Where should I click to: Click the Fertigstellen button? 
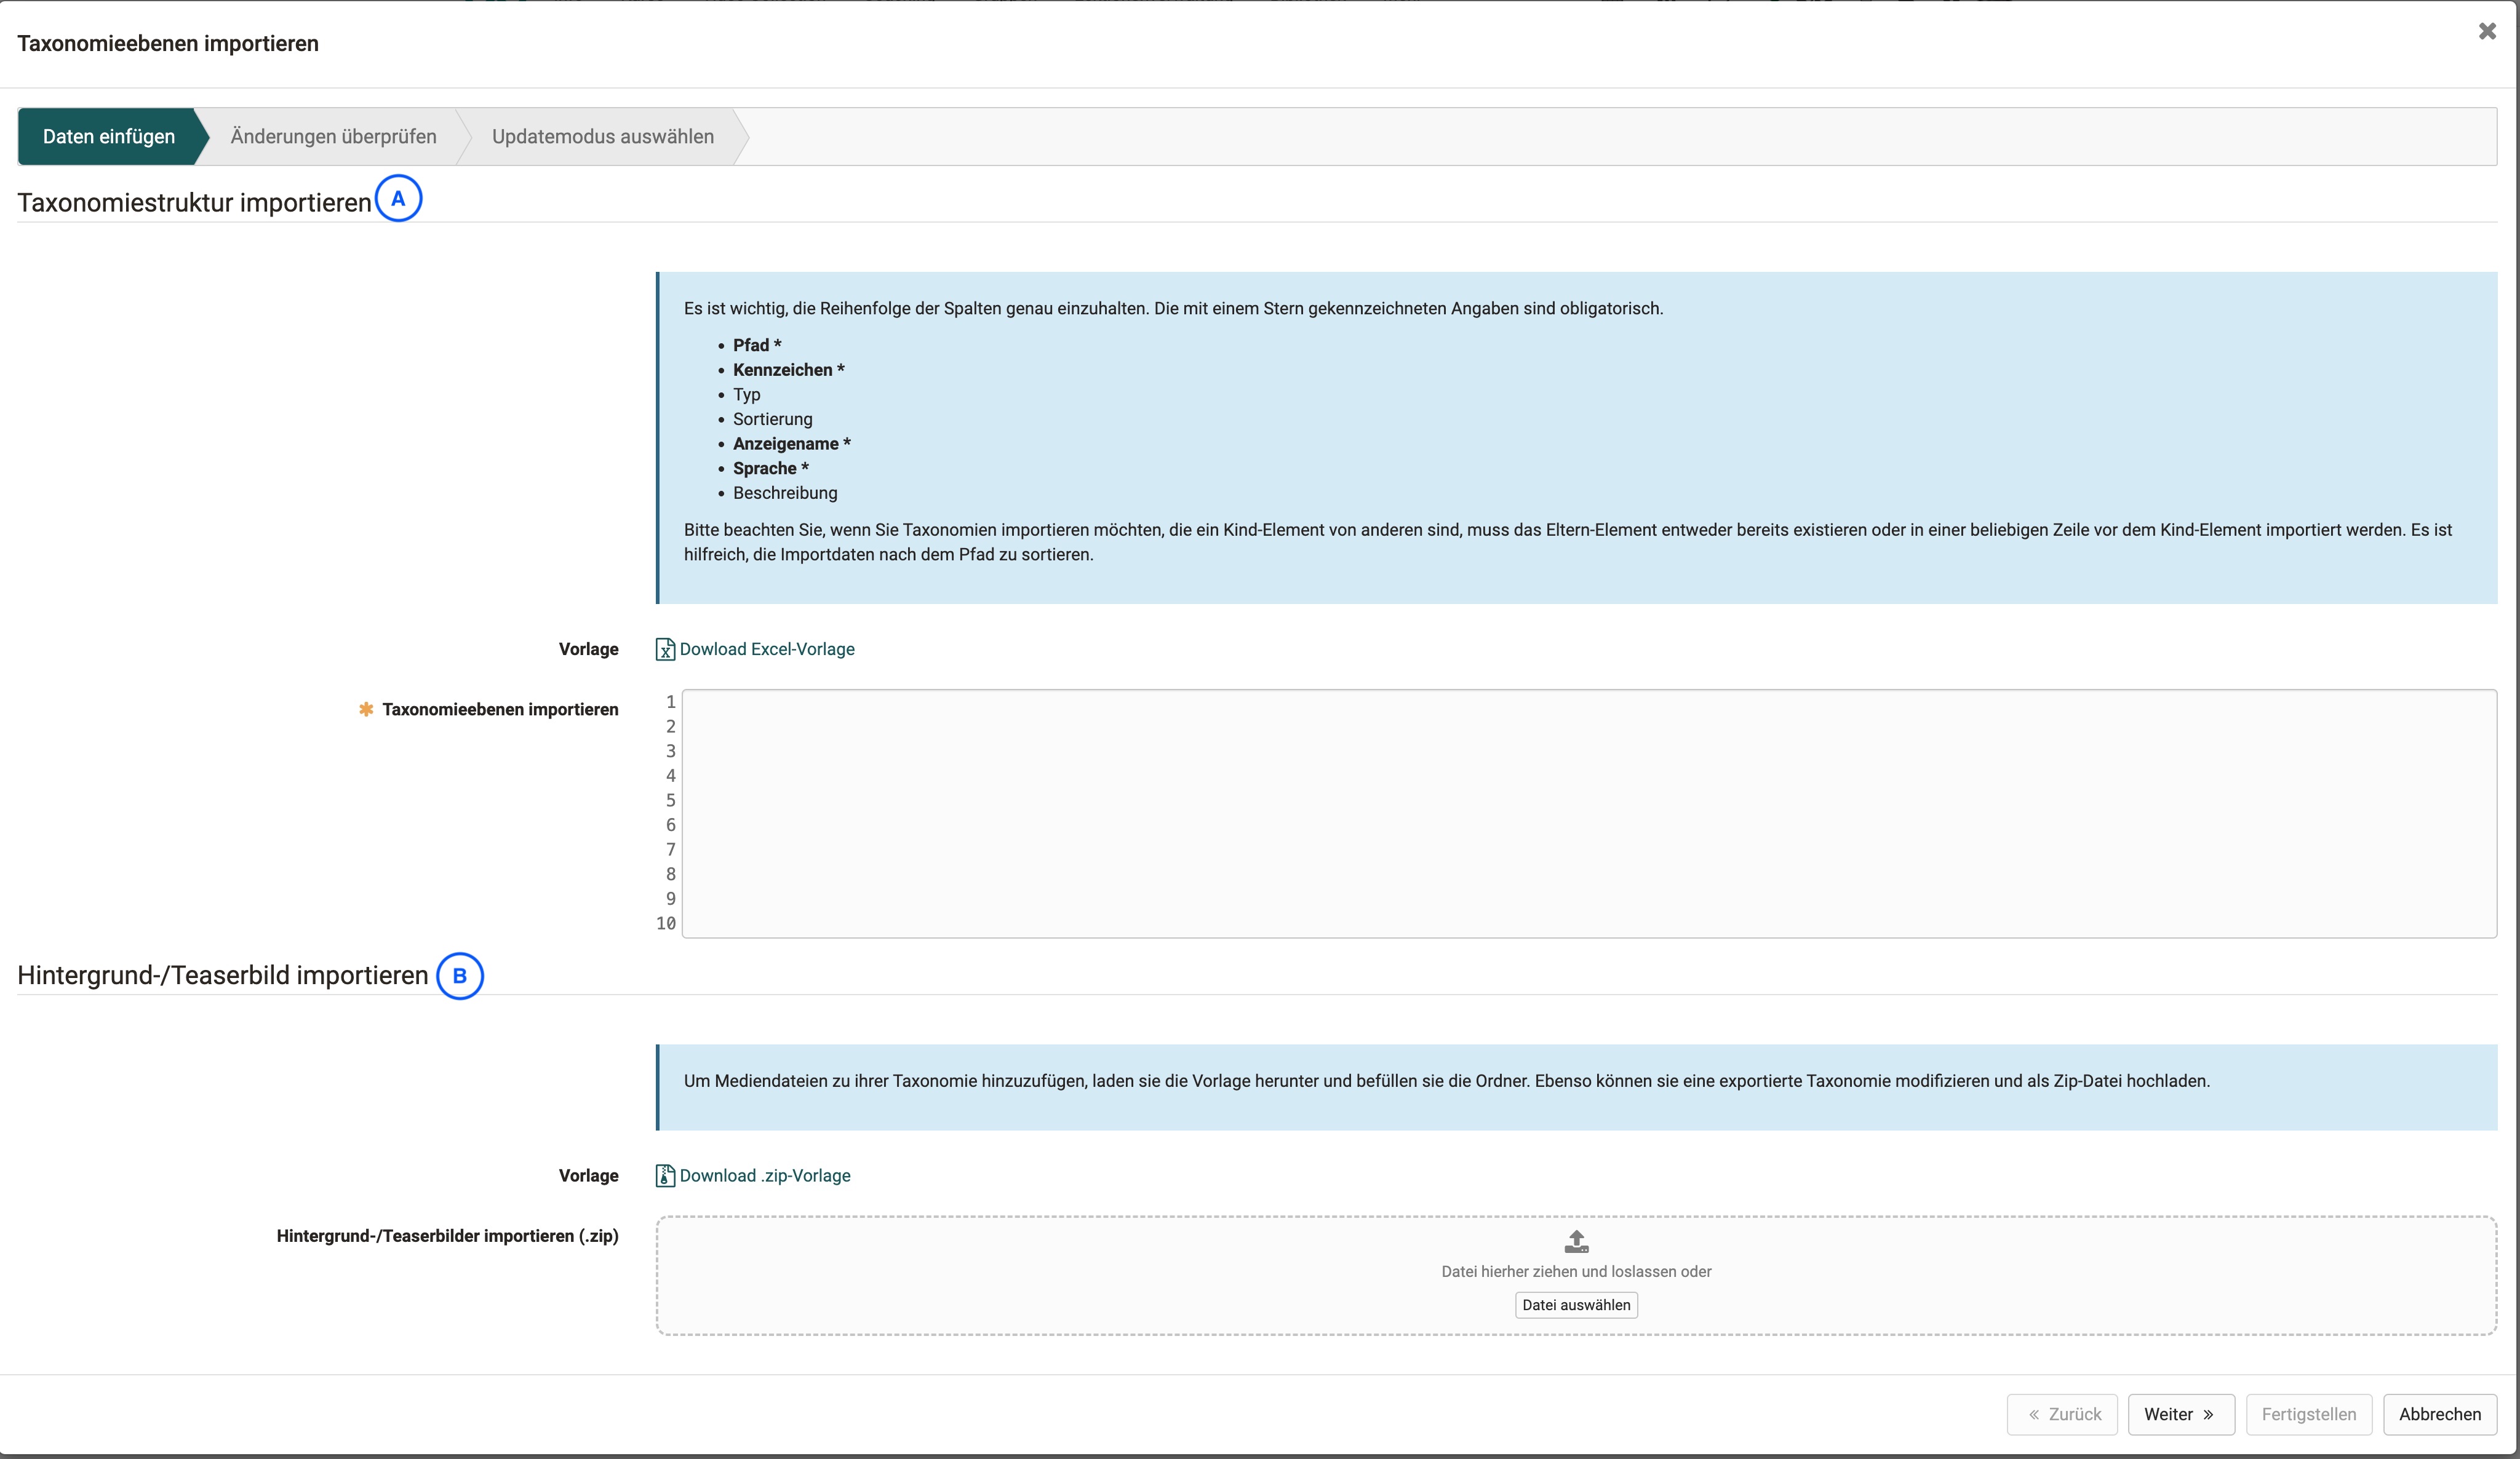pyautogui.click(x=2309, y=1414)
